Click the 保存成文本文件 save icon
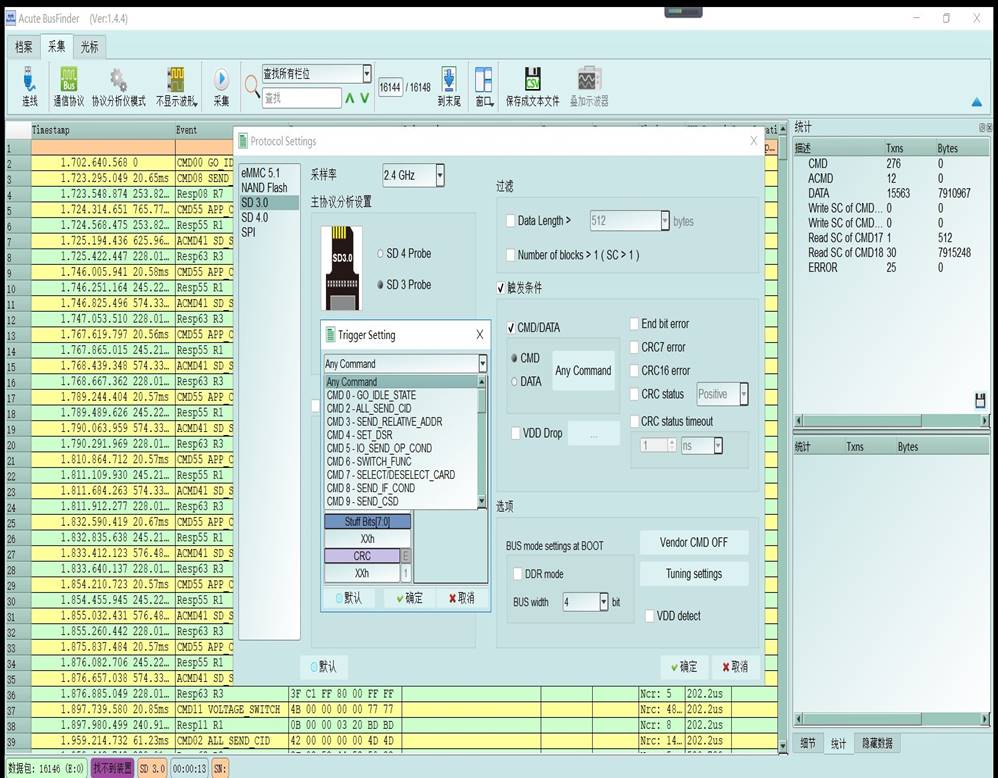Image resolution: width=998 pixels, height=778 pixels. [x=533, y=80]
